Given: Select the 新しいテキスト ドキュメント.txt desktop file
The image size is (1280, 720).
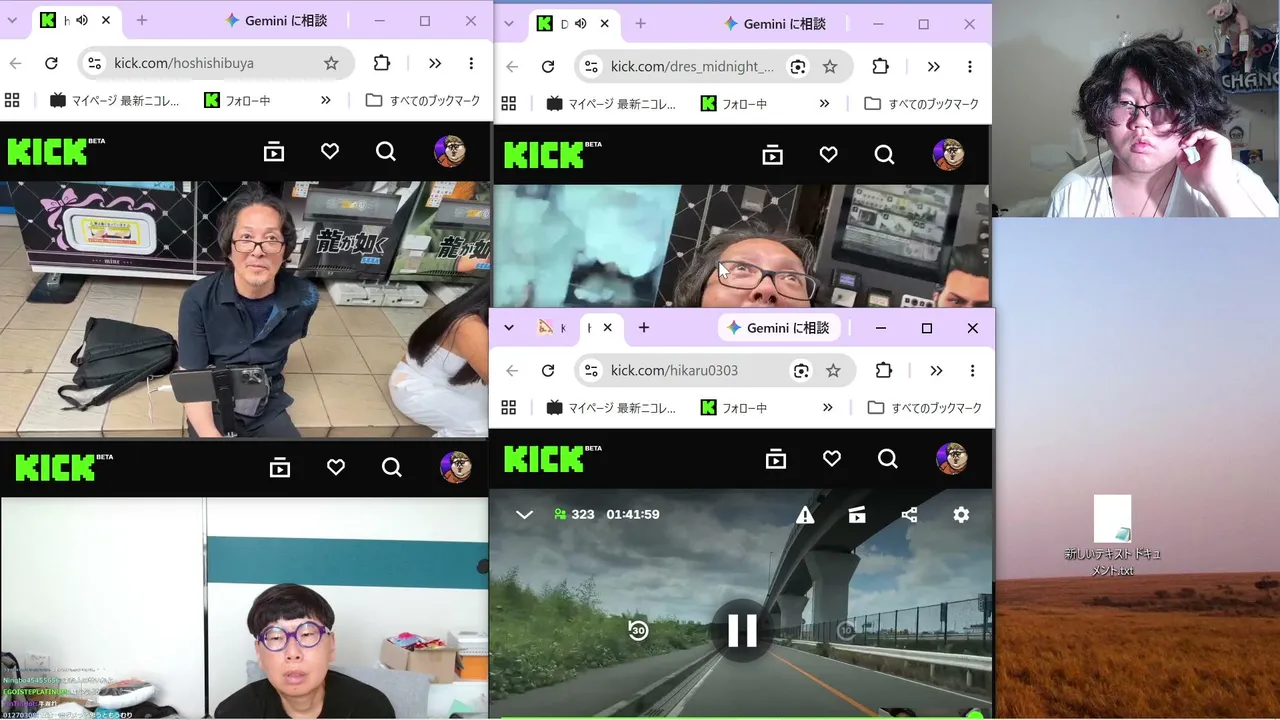Looking at the screenshot, I should point(1112,536).
